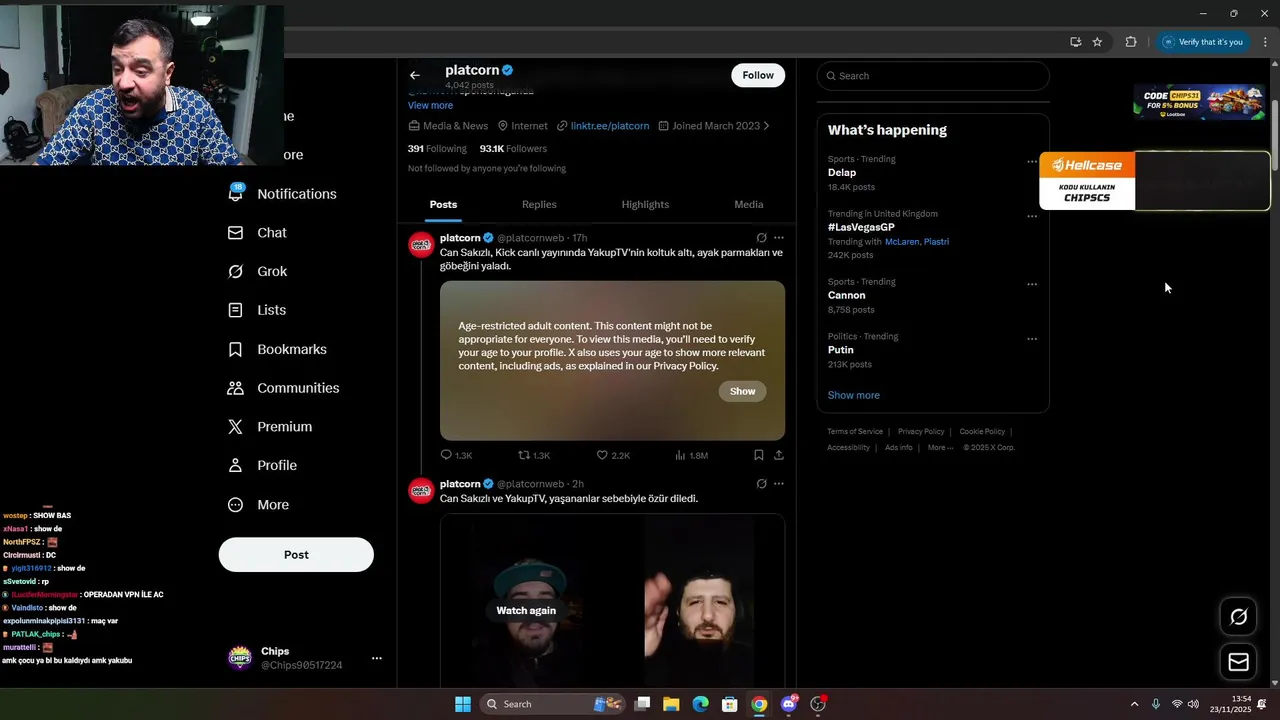Open the floating Grok button

[1238, 617]
